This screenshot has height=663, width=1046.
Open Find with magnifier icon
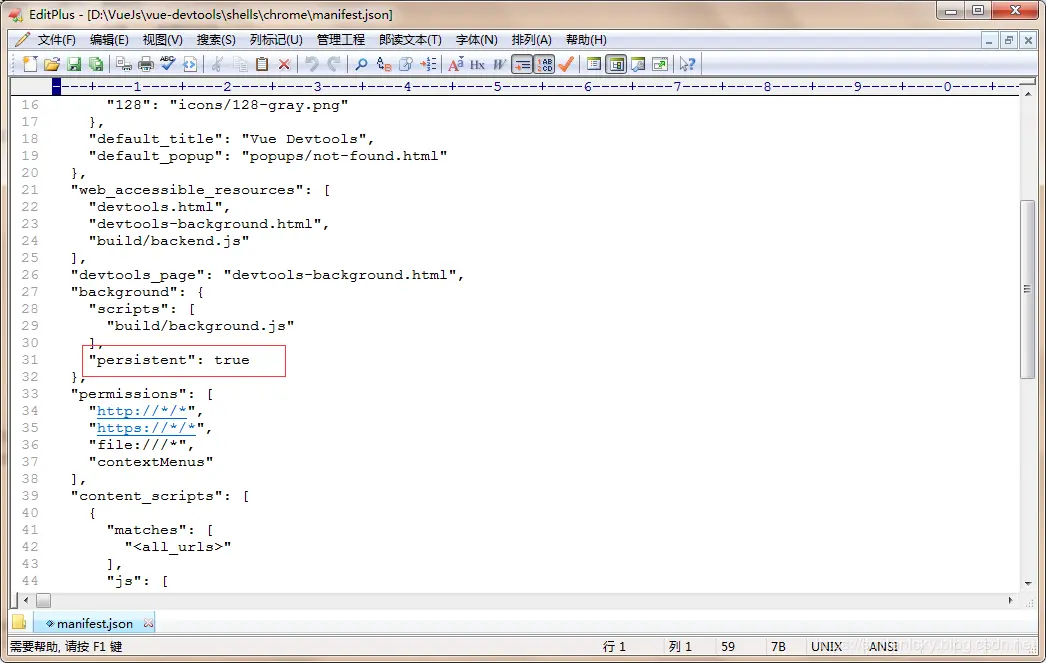pyautogui.click(x=361, y=64)
